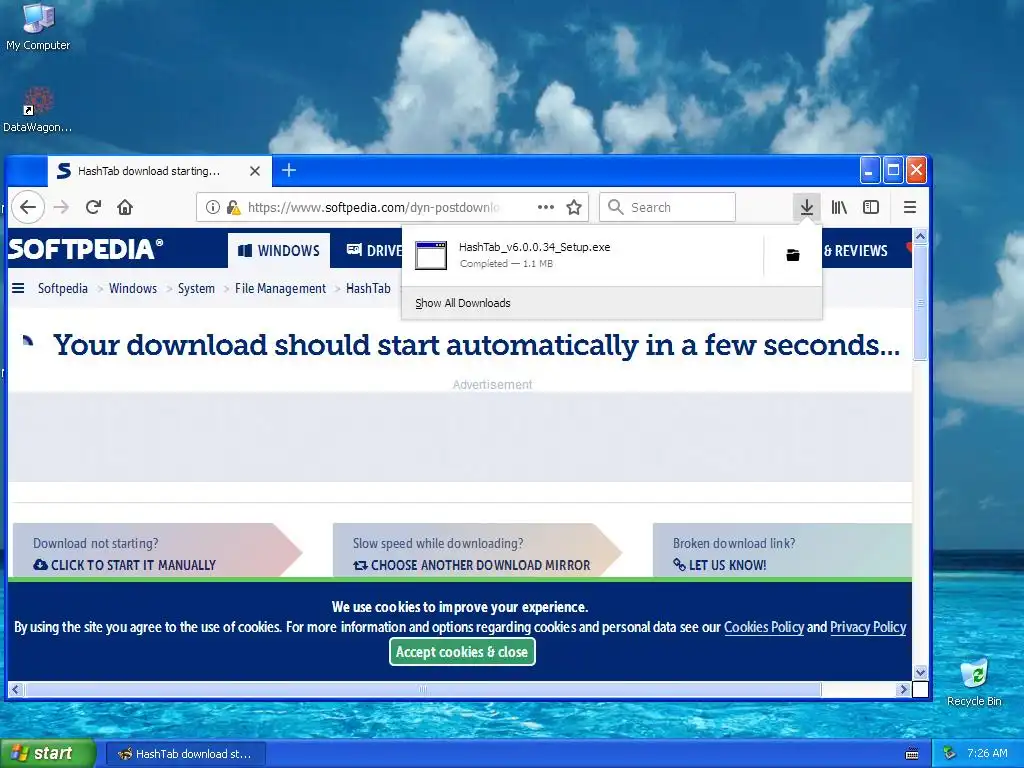Bookmark this page with the star icon
The height and width of the screenshot is (768, 1024).
point(574,207)
